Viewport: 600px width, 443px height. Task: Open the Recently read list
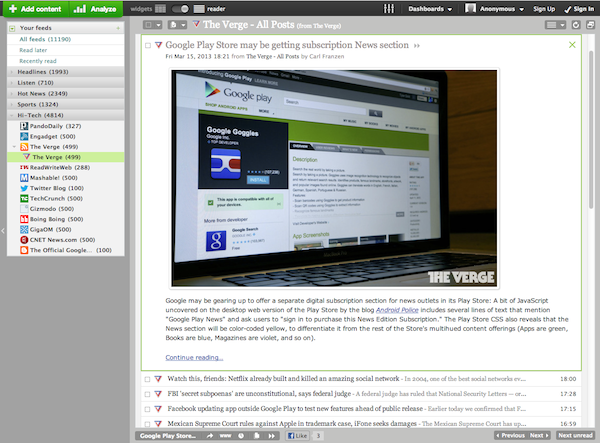point(38,61)
